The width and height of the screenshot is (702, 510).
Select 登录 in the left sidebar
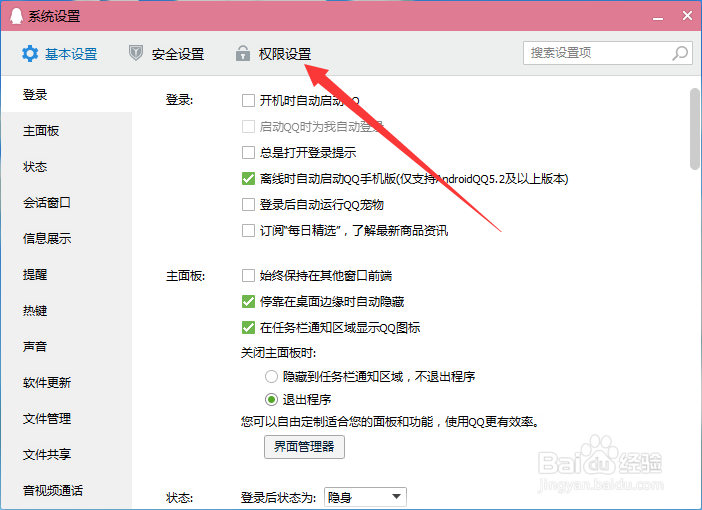coord(66,94)
